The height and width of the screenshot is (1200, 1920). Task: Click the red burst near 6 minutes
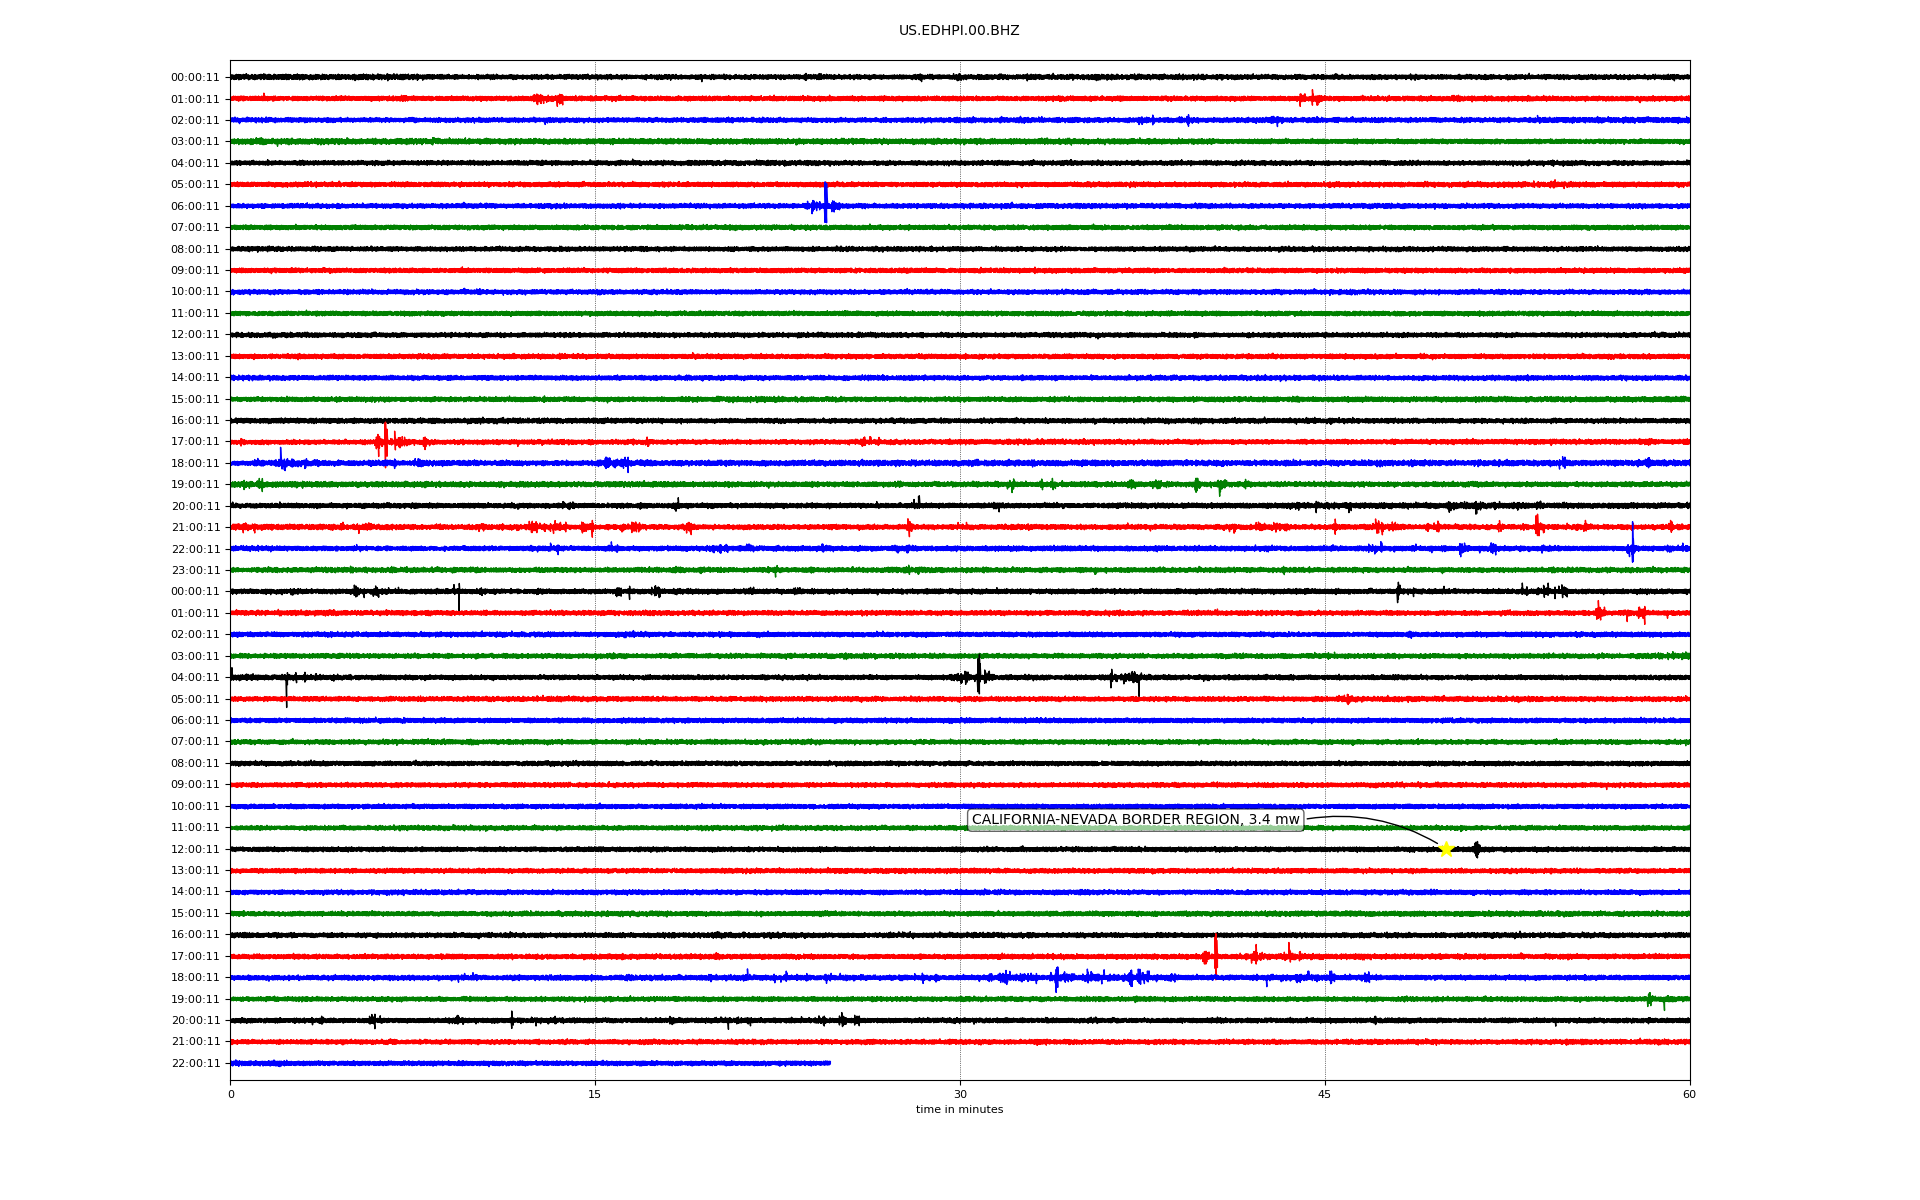point(385,440)
